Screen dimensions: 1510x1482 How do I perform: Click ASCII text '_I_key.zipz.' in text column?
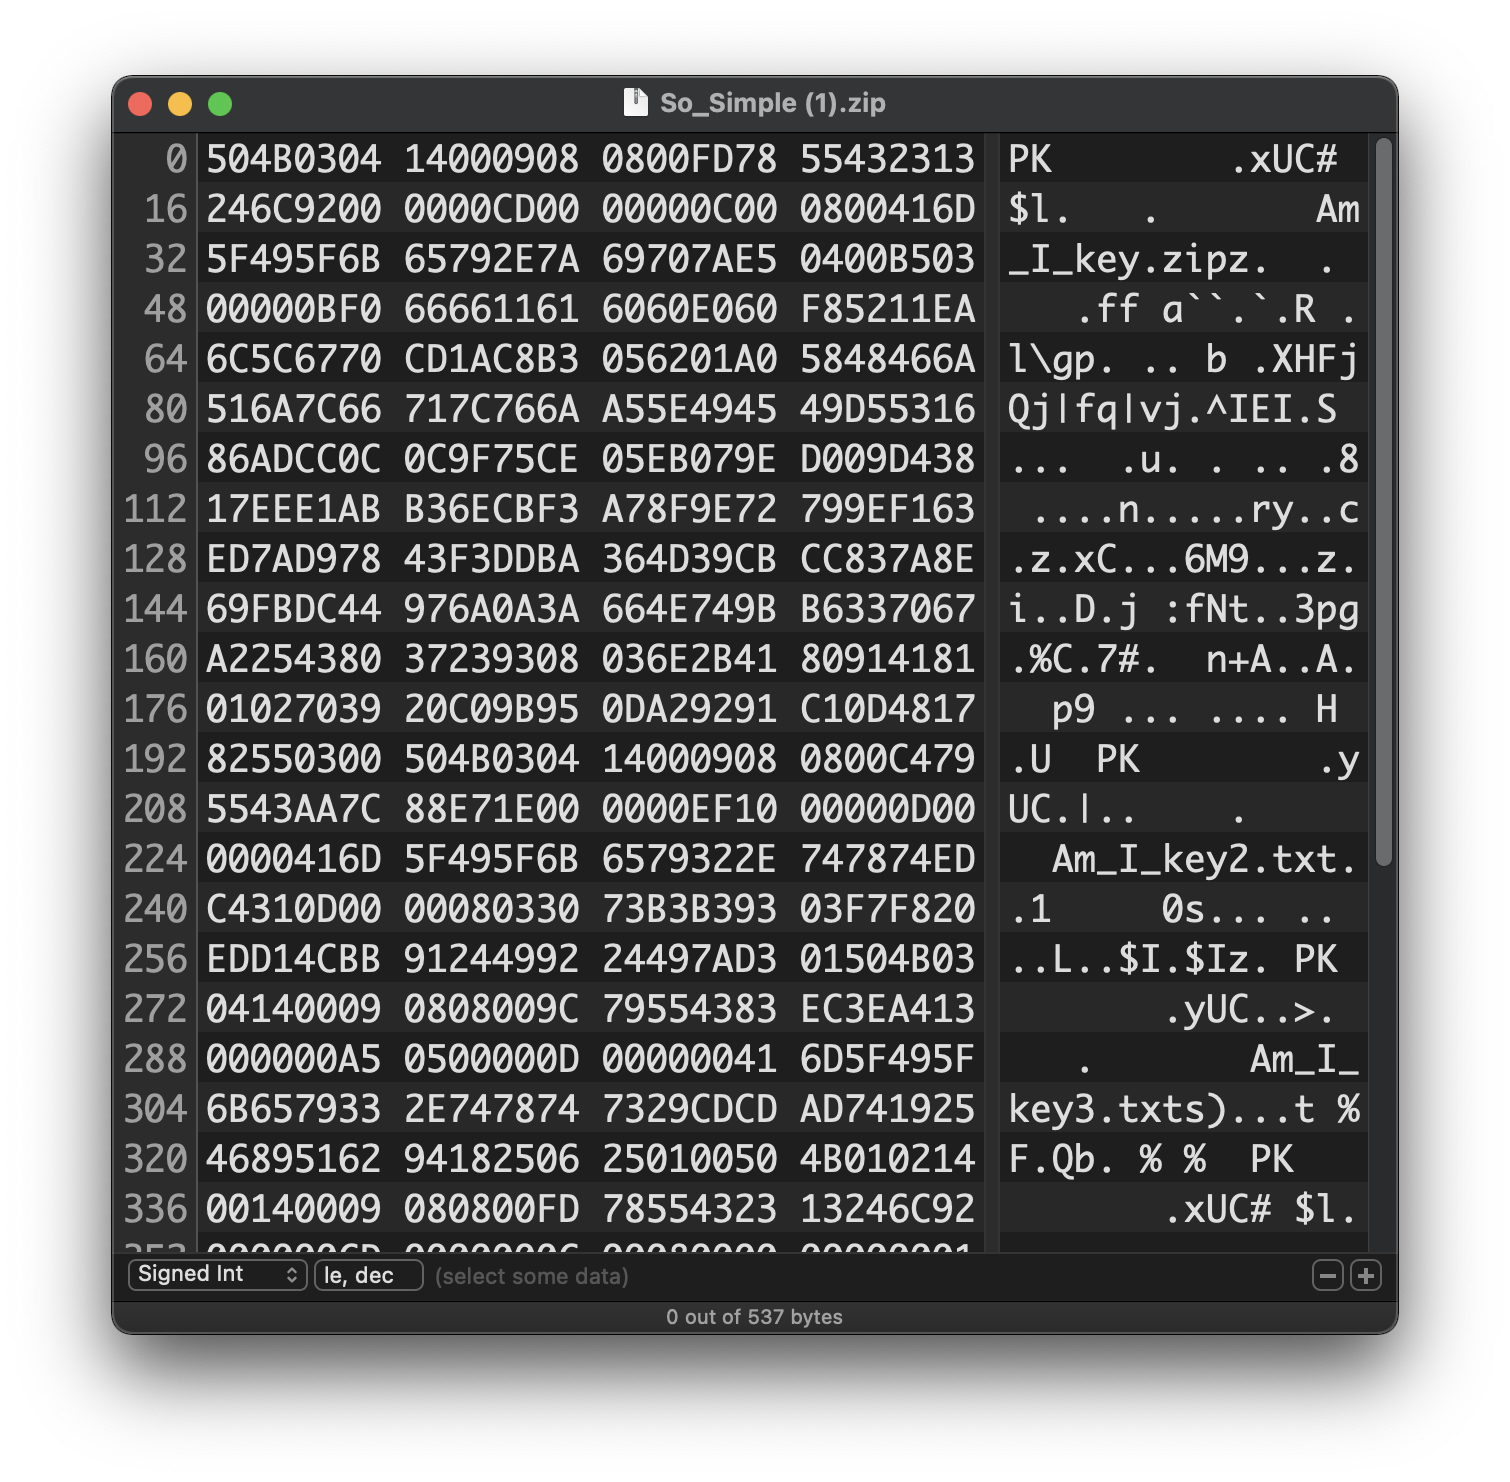click(1139, 260)
